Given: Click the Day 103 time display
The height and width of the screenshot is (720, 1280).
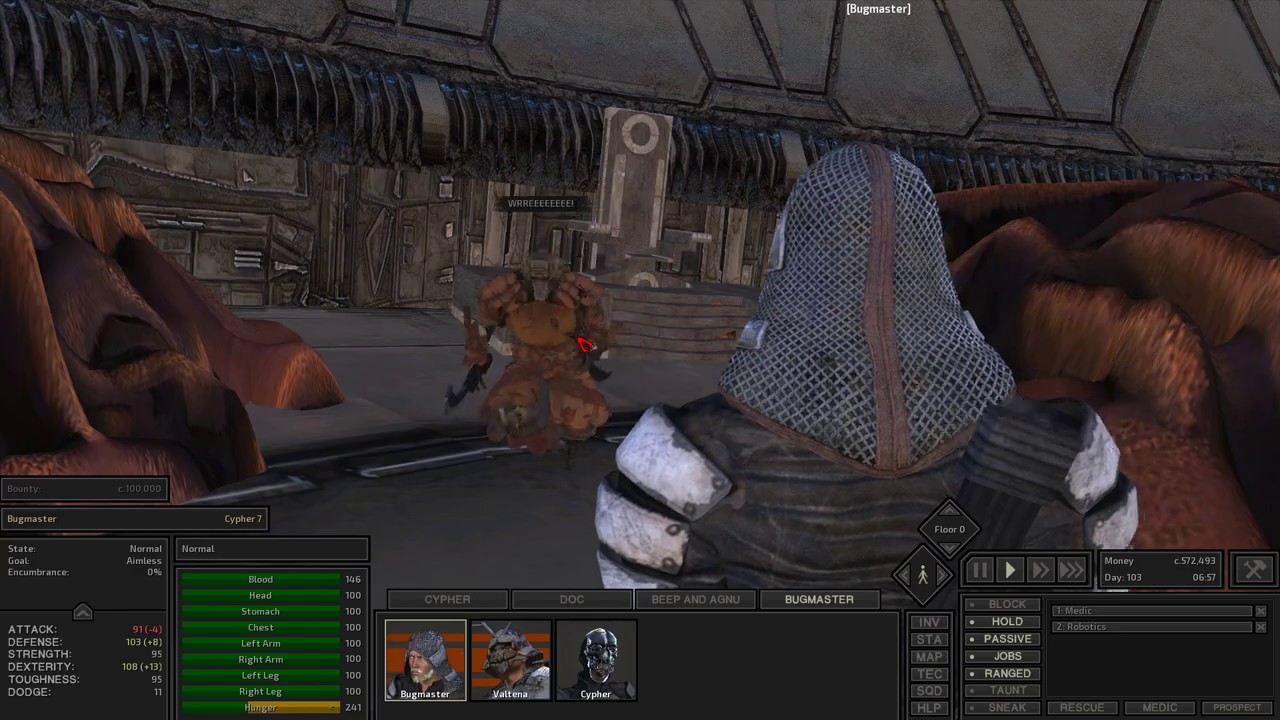Looking at the screenshot, I should (x=1160, y=577).
